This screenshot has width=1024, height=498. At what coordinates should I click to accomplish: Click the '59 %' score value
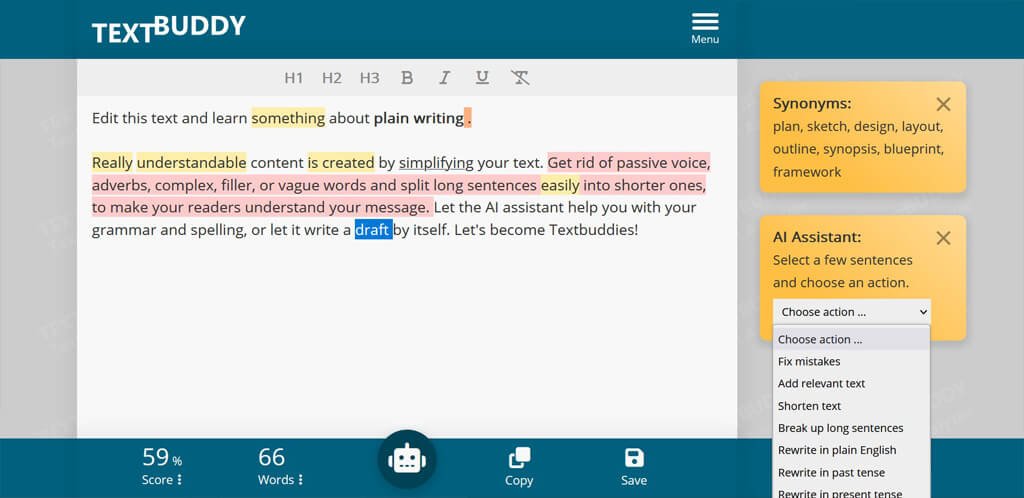pos(162,457)
